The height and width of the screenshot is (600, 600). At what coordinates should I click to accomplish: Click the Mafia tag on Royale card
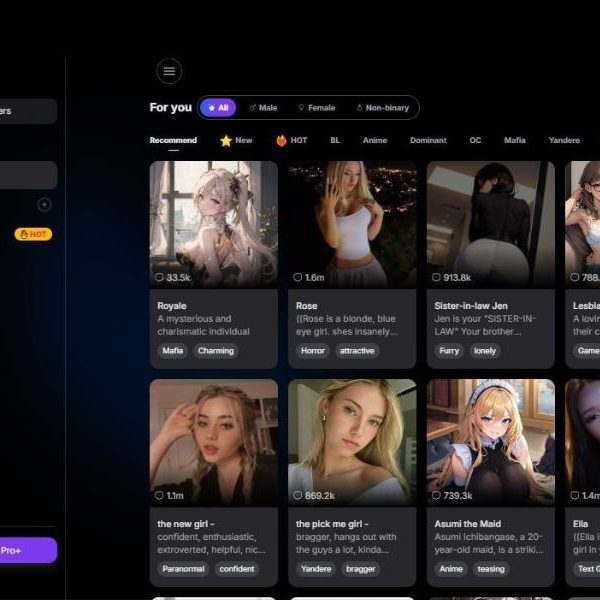174,351
